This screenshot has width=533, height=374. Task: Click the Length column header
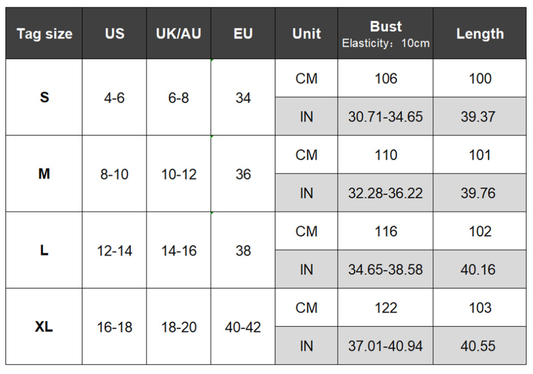(480, 33)
